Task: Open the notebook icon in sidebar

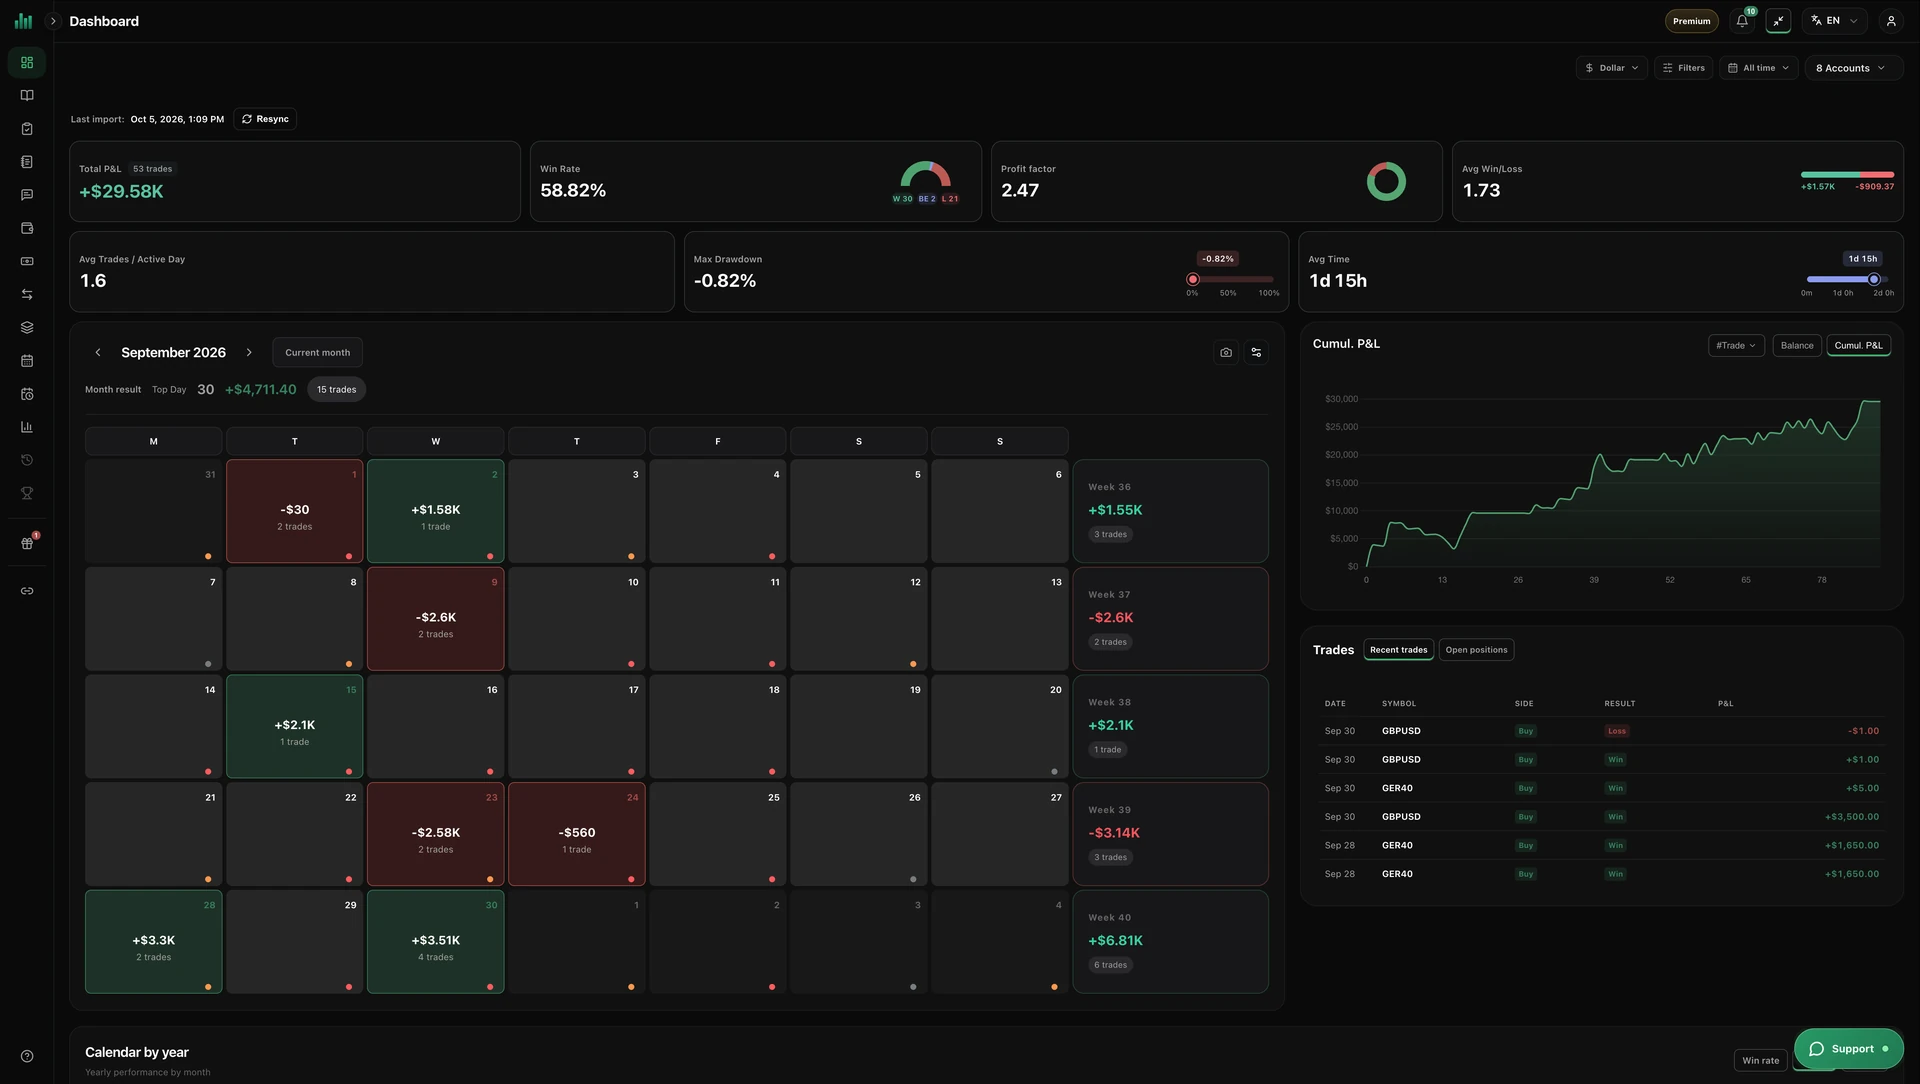Action: point(27,162)
